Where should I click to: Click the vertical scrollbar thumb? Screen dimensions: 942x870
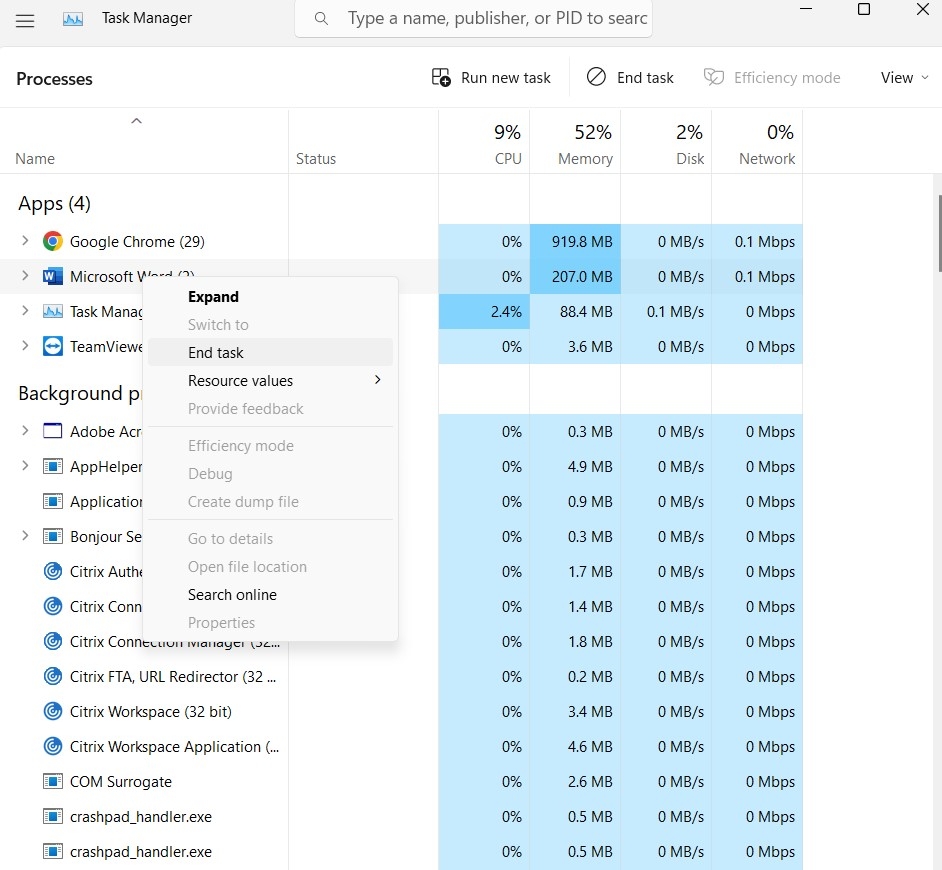939,233
